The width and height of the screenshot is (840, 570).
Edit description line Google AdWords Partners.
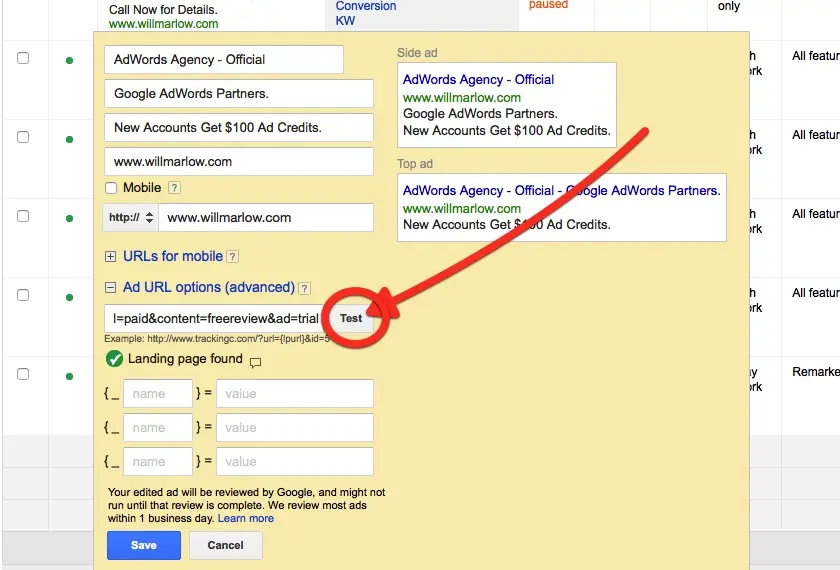pyautogui.click(x=239, y=94)
